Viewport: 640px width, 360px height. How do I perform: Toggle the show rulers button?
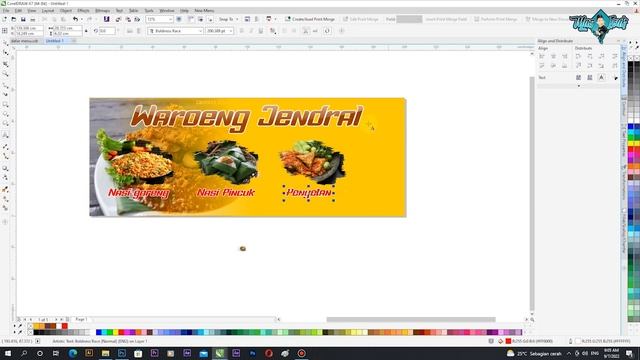click(191, 19)
